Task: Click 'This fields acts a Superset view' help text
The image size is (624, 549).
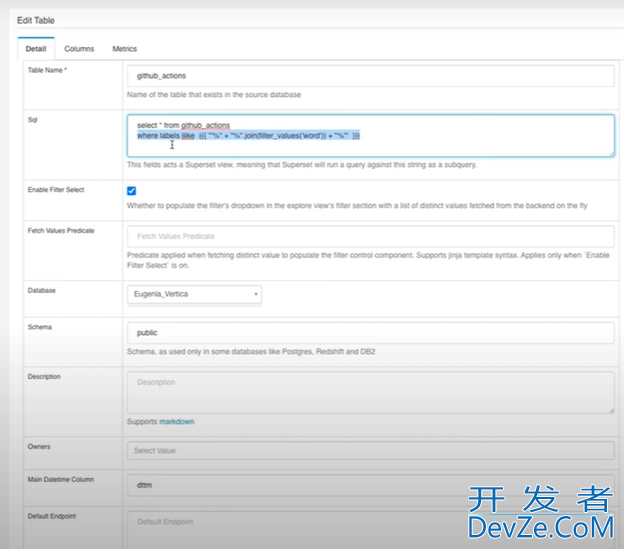Action: pyautogui.click(x=302, y=165)
